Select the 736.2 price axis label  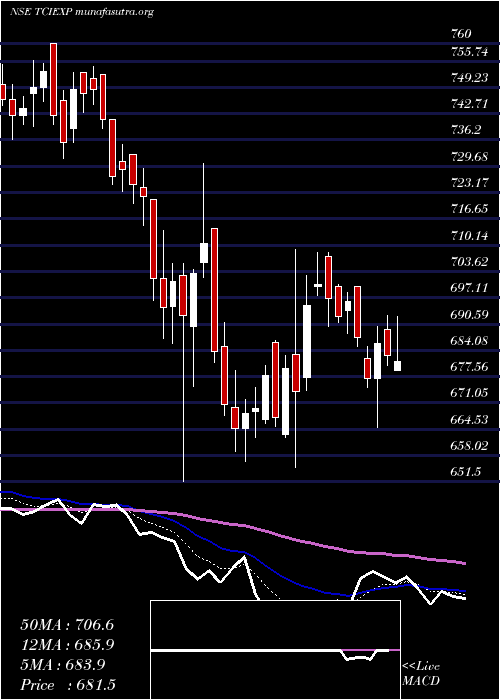coord(466,130)
